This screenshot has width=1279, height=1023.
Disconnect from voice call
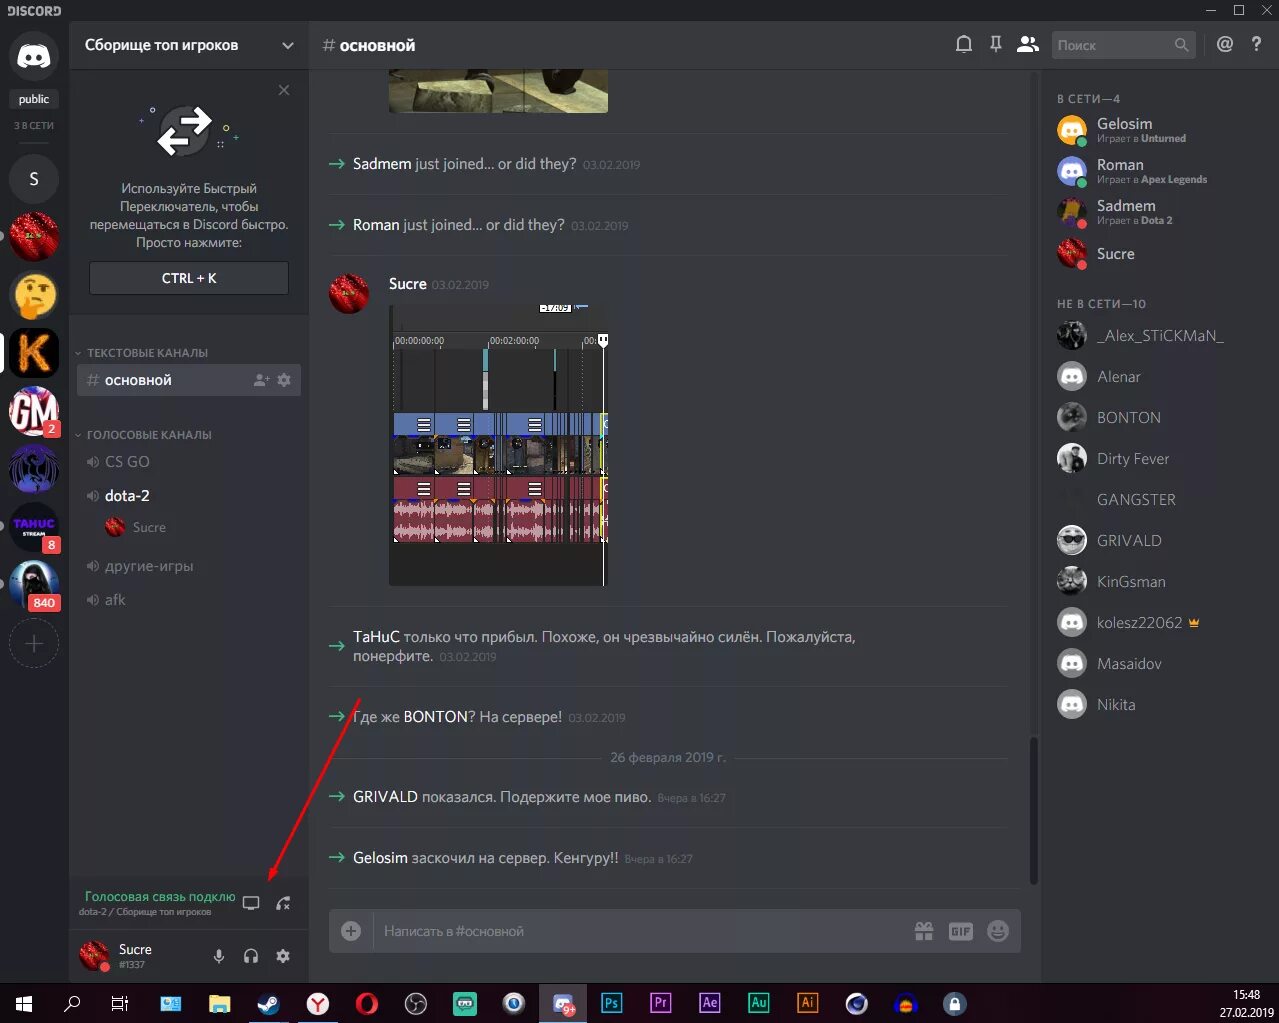[284, 903]
